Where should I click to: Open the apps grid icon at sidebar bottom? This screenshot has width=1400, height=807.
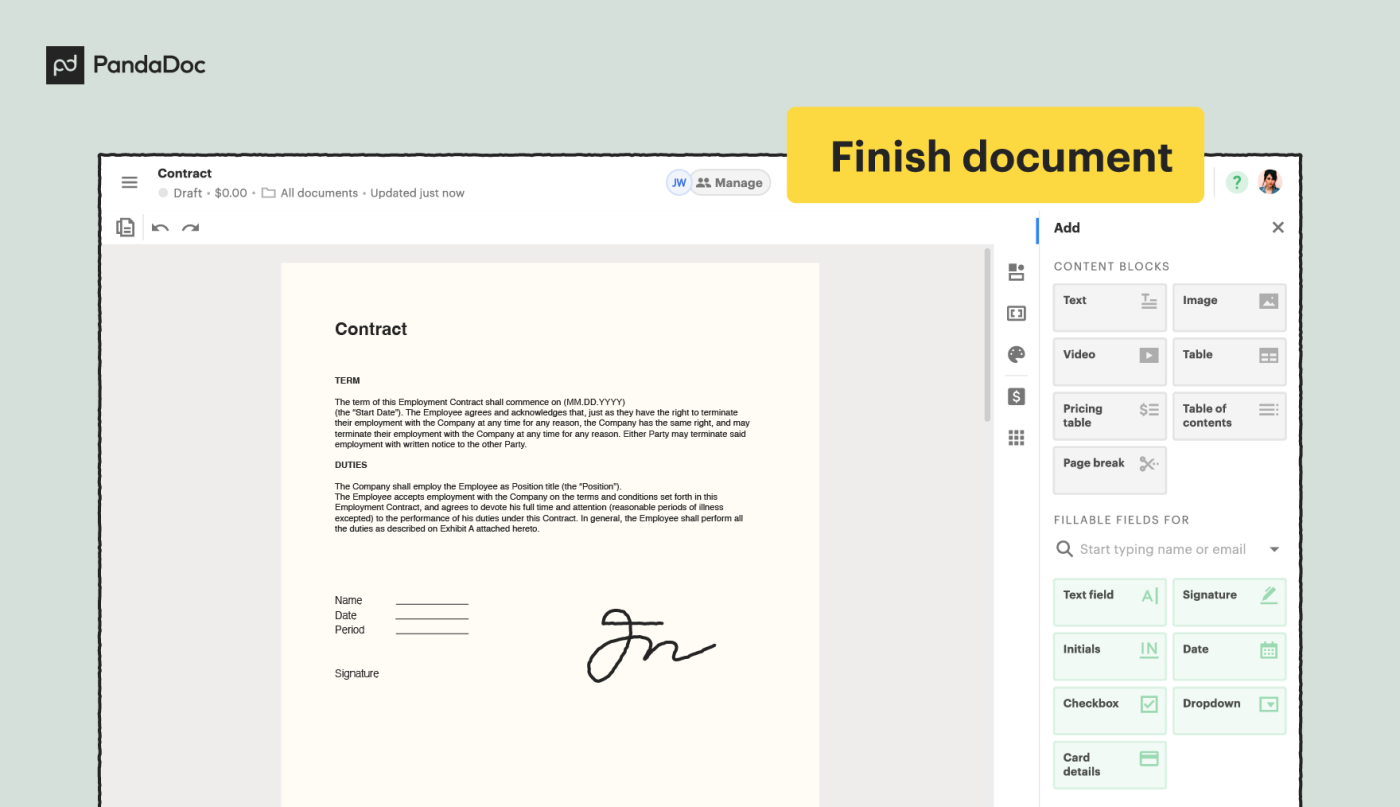click(x=1015, y=437)
